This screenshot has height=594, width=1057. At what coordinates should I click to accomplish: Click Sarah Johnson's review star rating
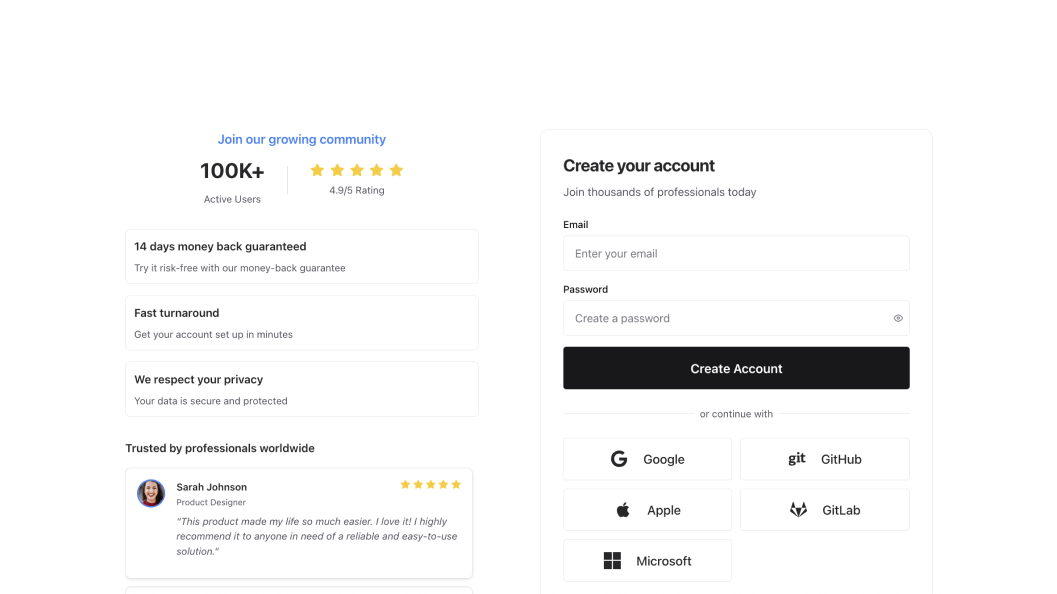430,484
